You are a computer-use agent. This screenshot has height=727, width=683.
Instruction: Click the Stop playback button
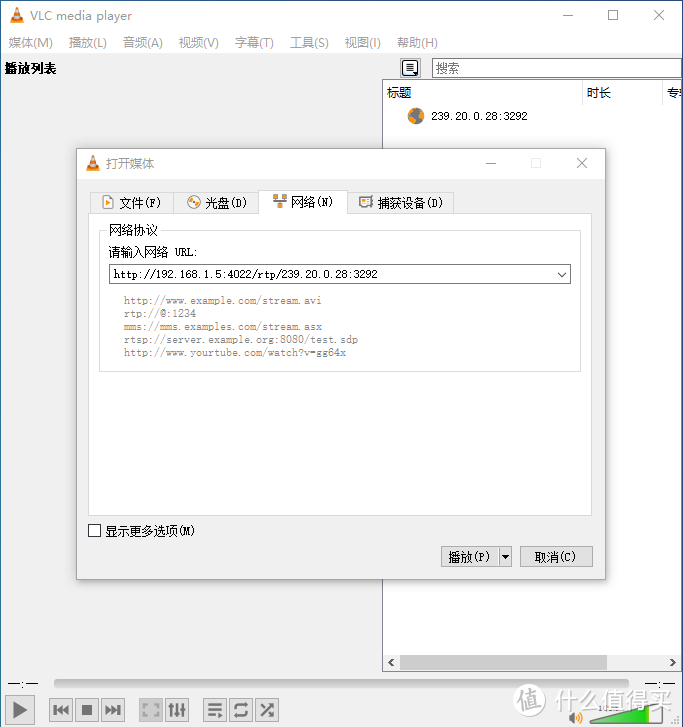(x=87, y=710)
